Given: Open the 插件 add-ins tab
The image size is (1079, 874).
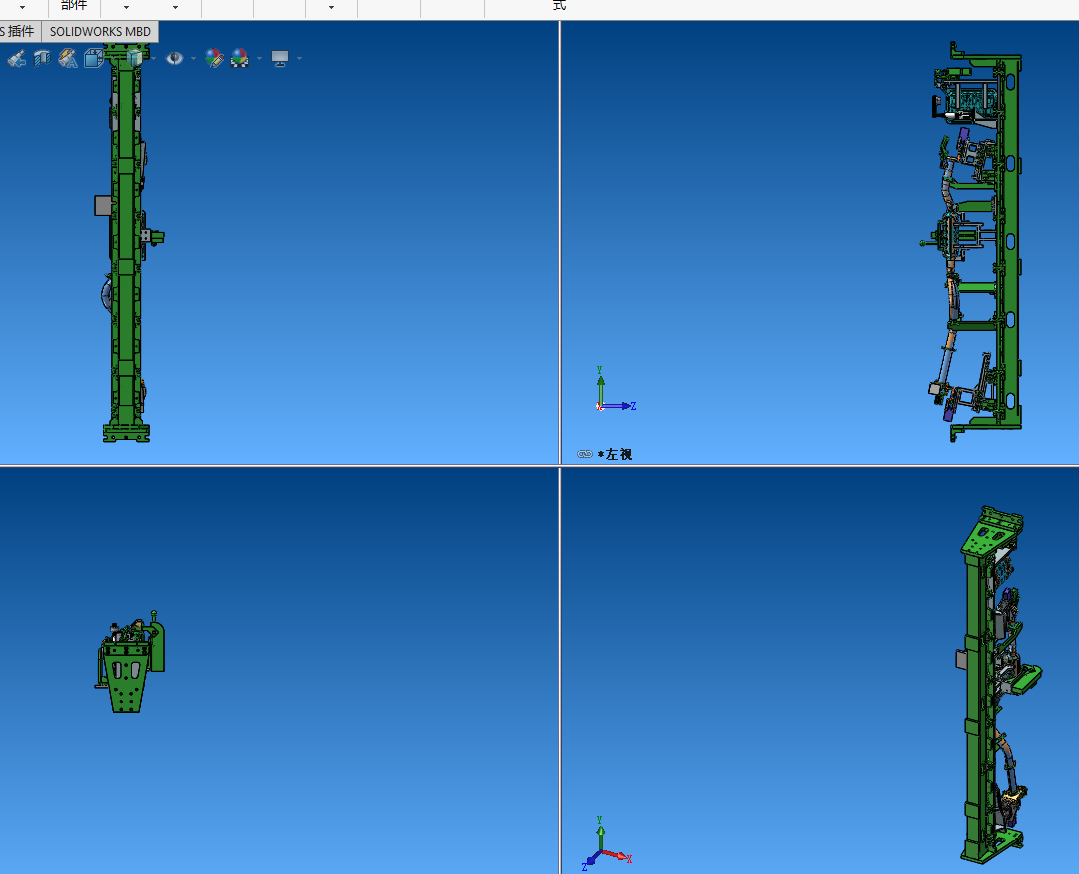Looking at the screenshot, I should [19, 31].
